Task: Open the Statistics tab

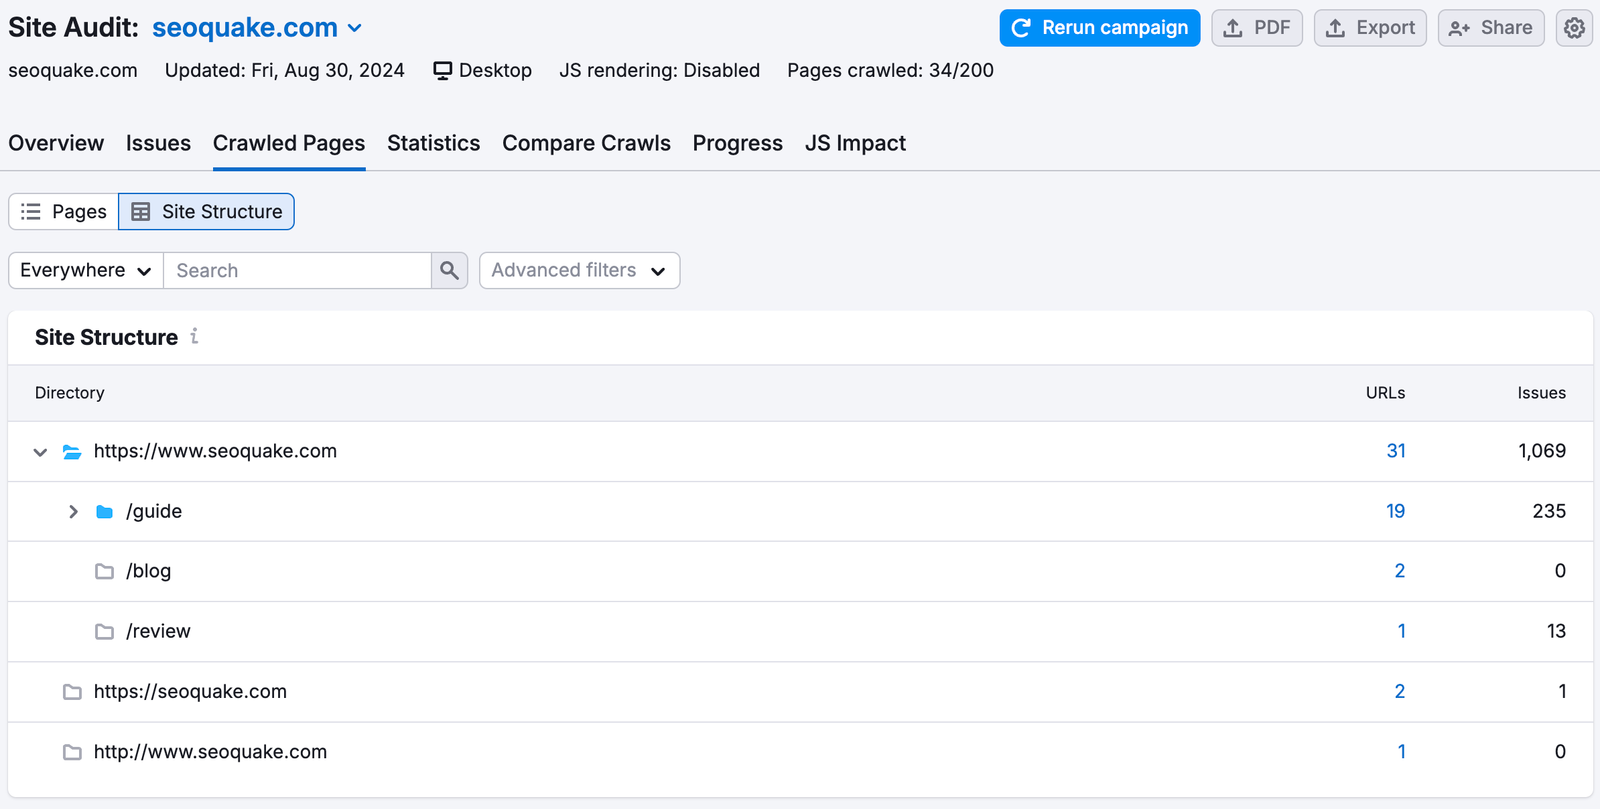Action: [x=434, y=143]
